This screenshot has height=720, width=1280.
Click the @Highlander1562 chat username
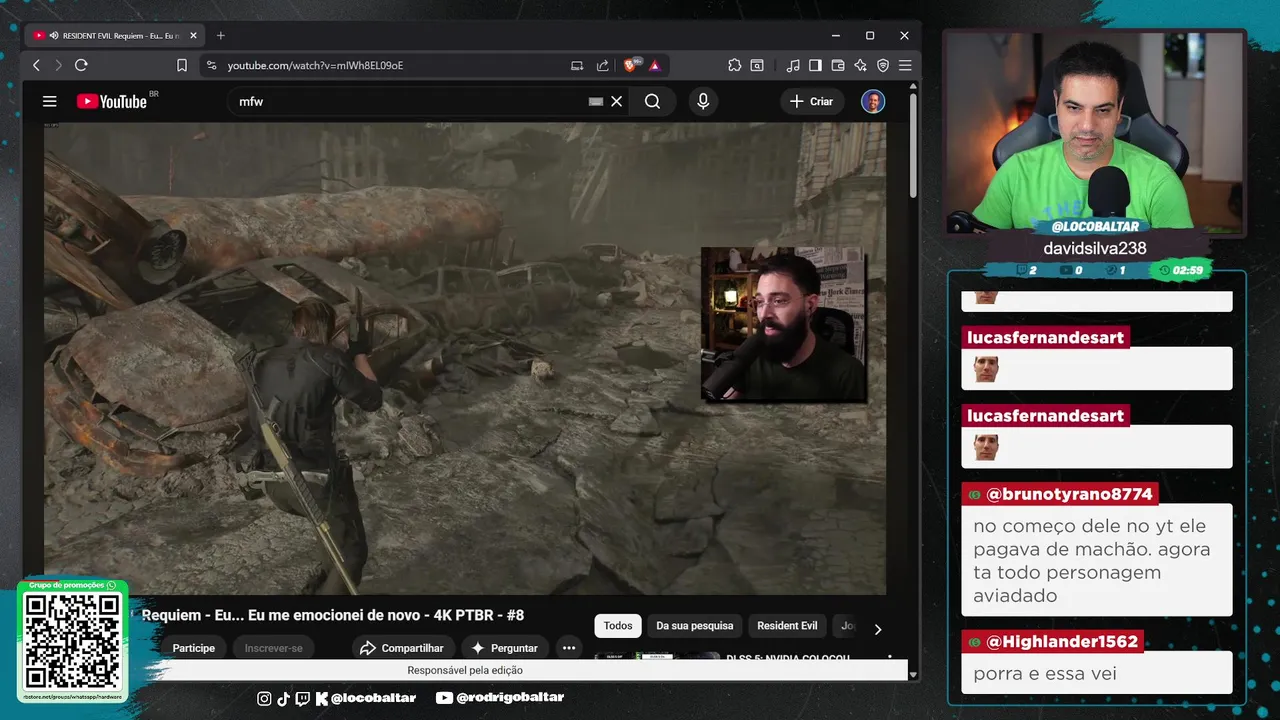coord(1062,641)
